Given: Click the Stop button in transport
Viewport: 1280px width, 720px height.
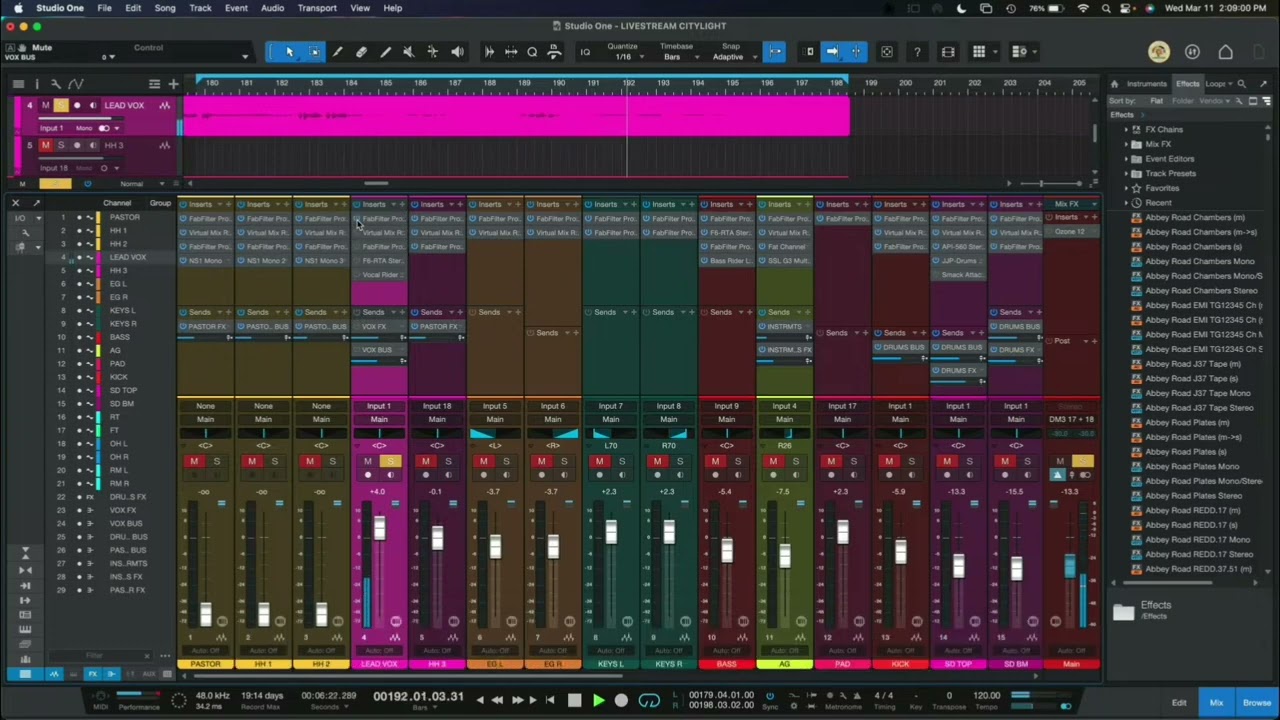Looking at the screenshot, I should (x=574, y=701).
